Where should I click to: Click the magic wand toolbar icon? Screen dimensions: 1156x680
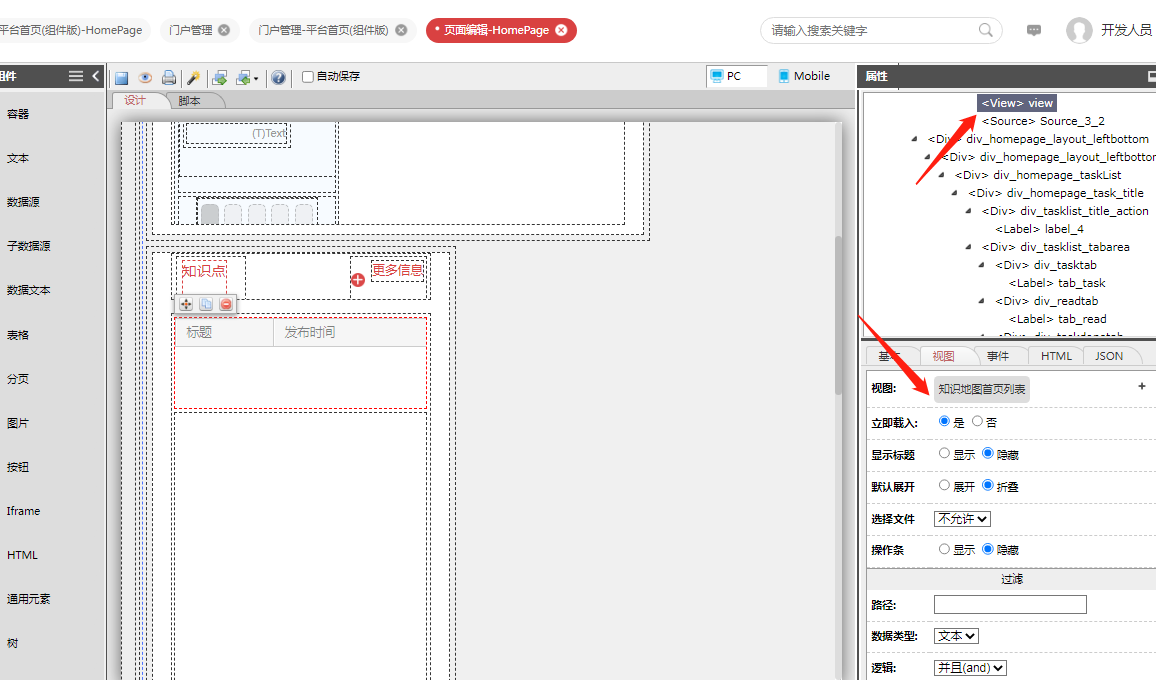point(193,77)
